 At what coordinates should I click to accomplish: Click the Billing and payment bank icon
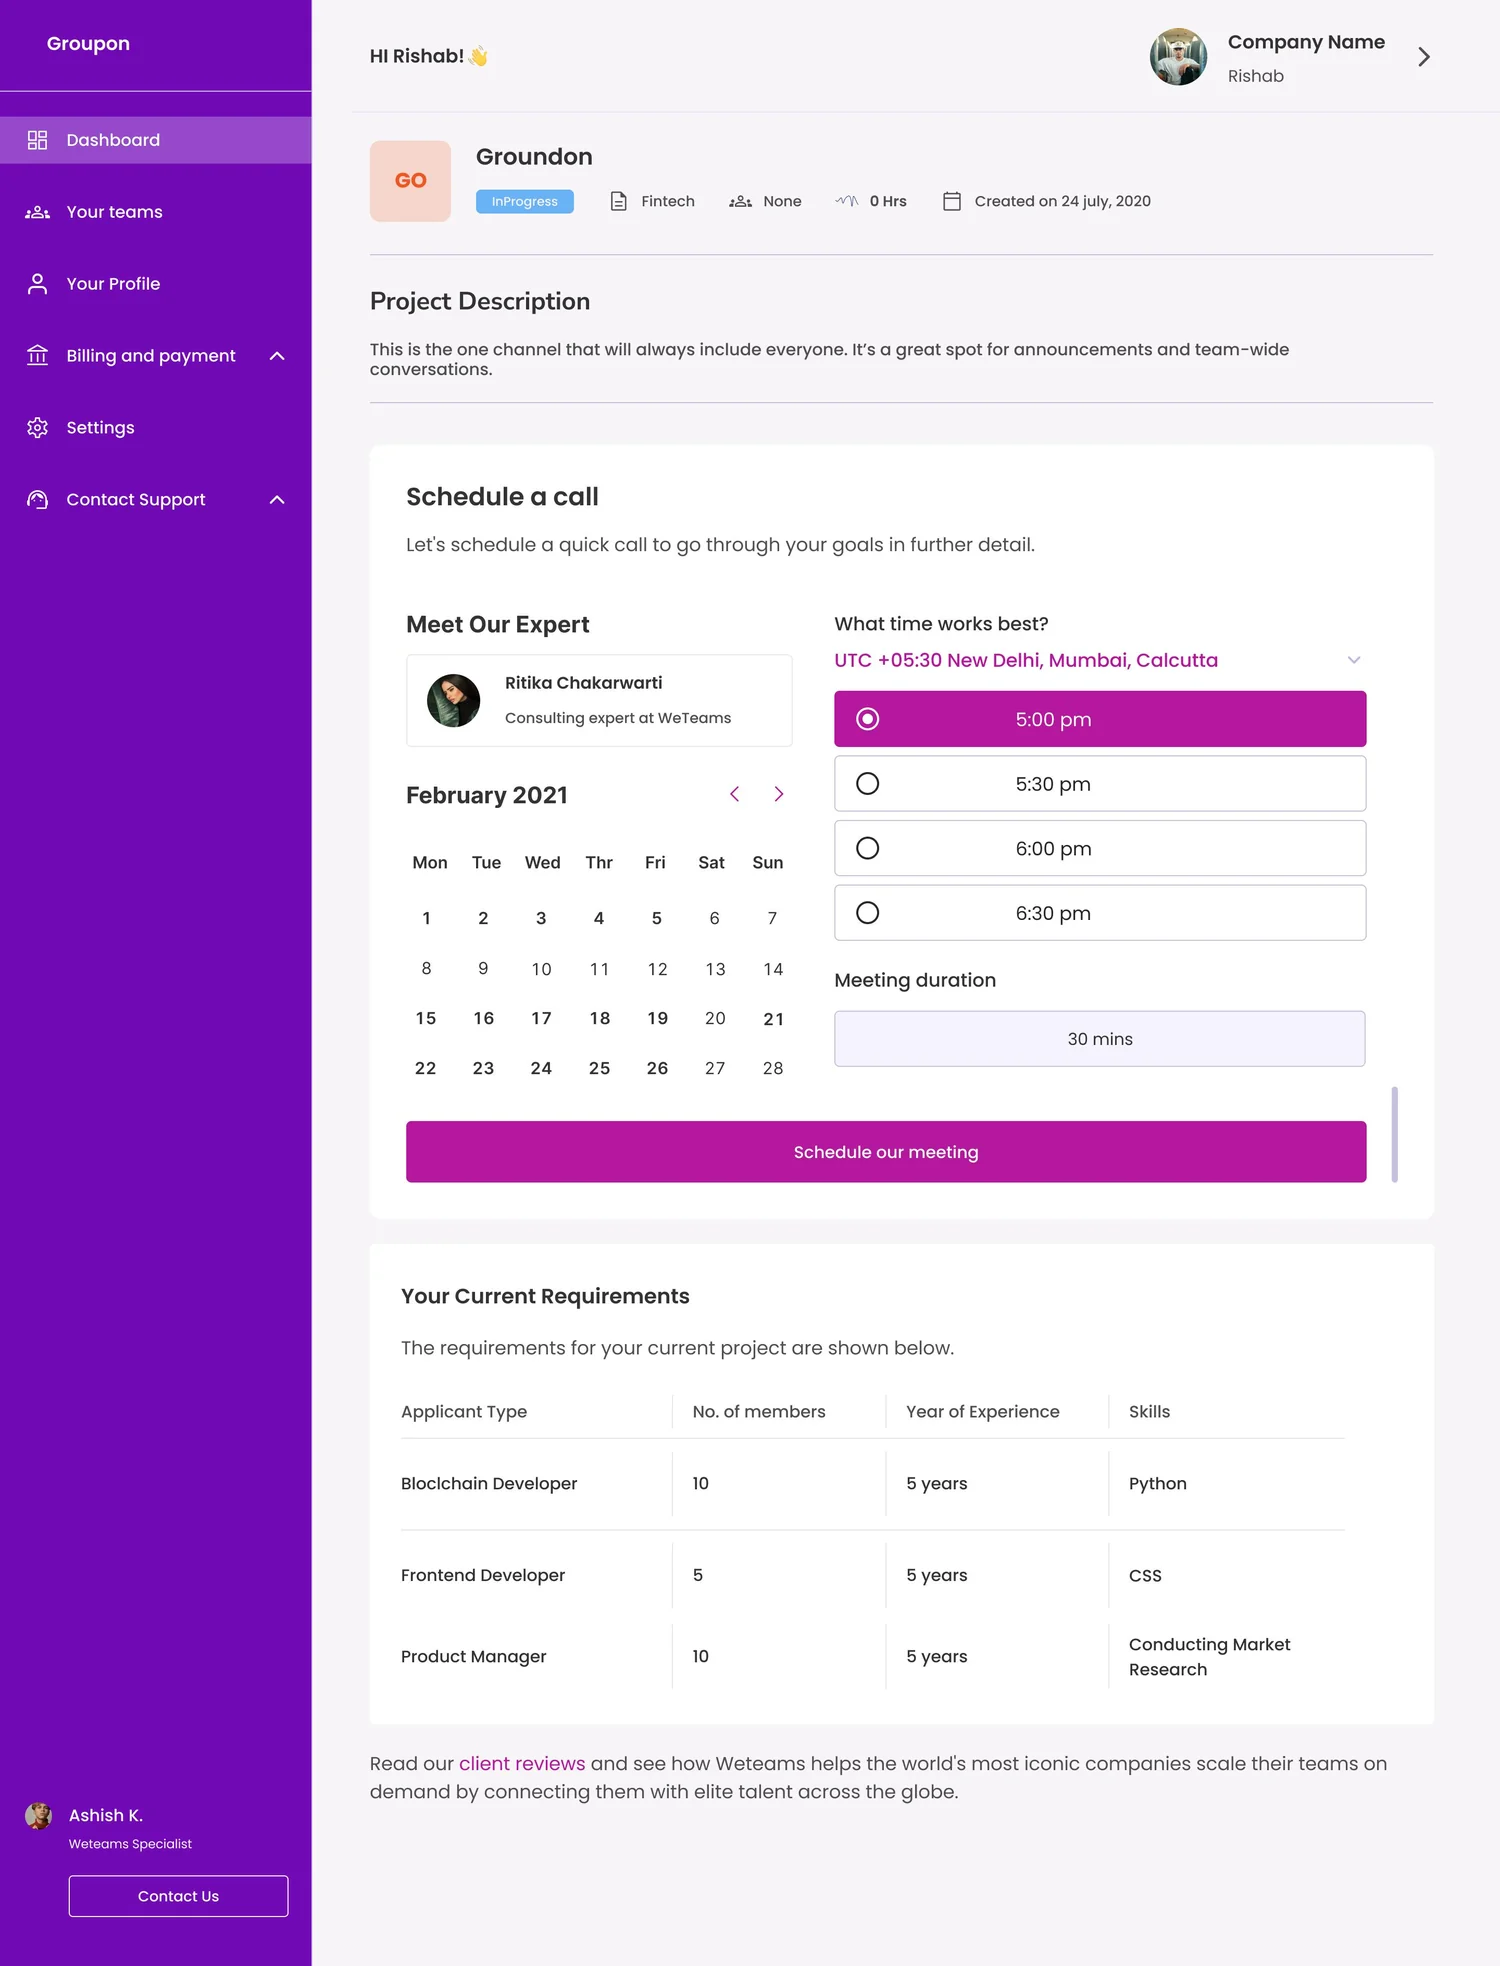(38, 356)
